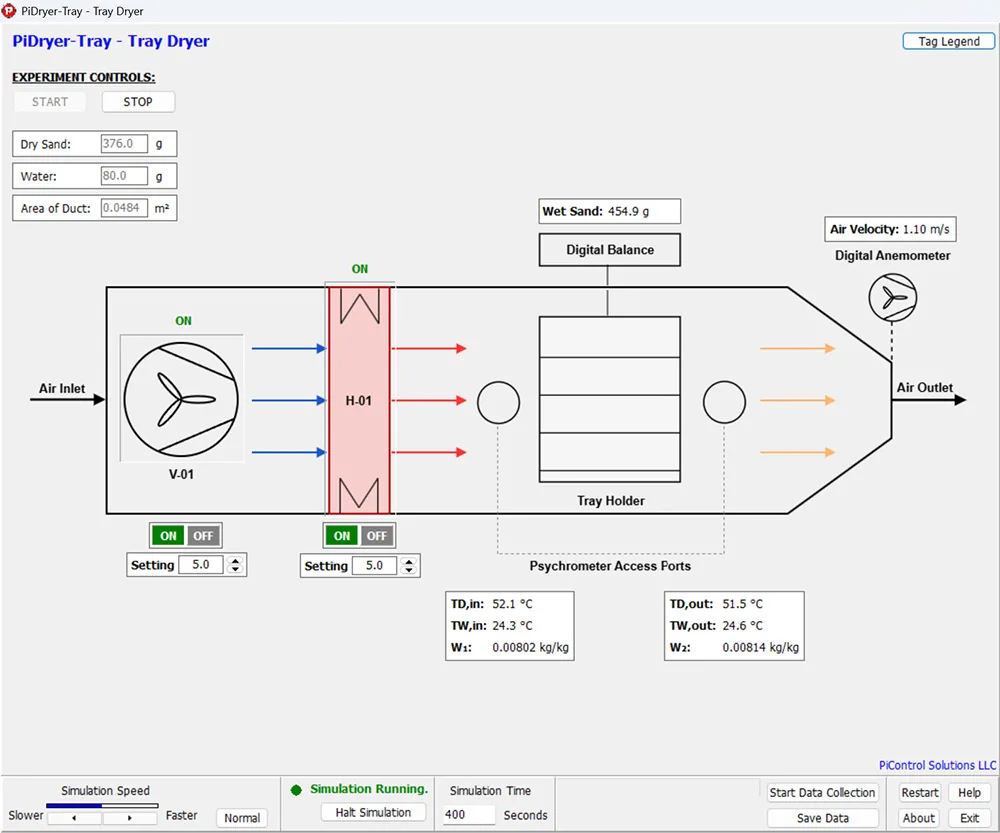
Task: Decrease fan Setting with down arrow
Action: pyautogui.click(x=235, y=569)
